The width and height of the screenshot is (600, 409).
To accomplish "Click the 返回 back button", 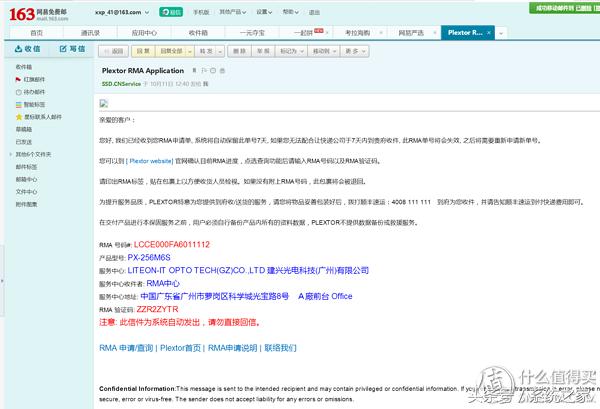I will 113,51.
